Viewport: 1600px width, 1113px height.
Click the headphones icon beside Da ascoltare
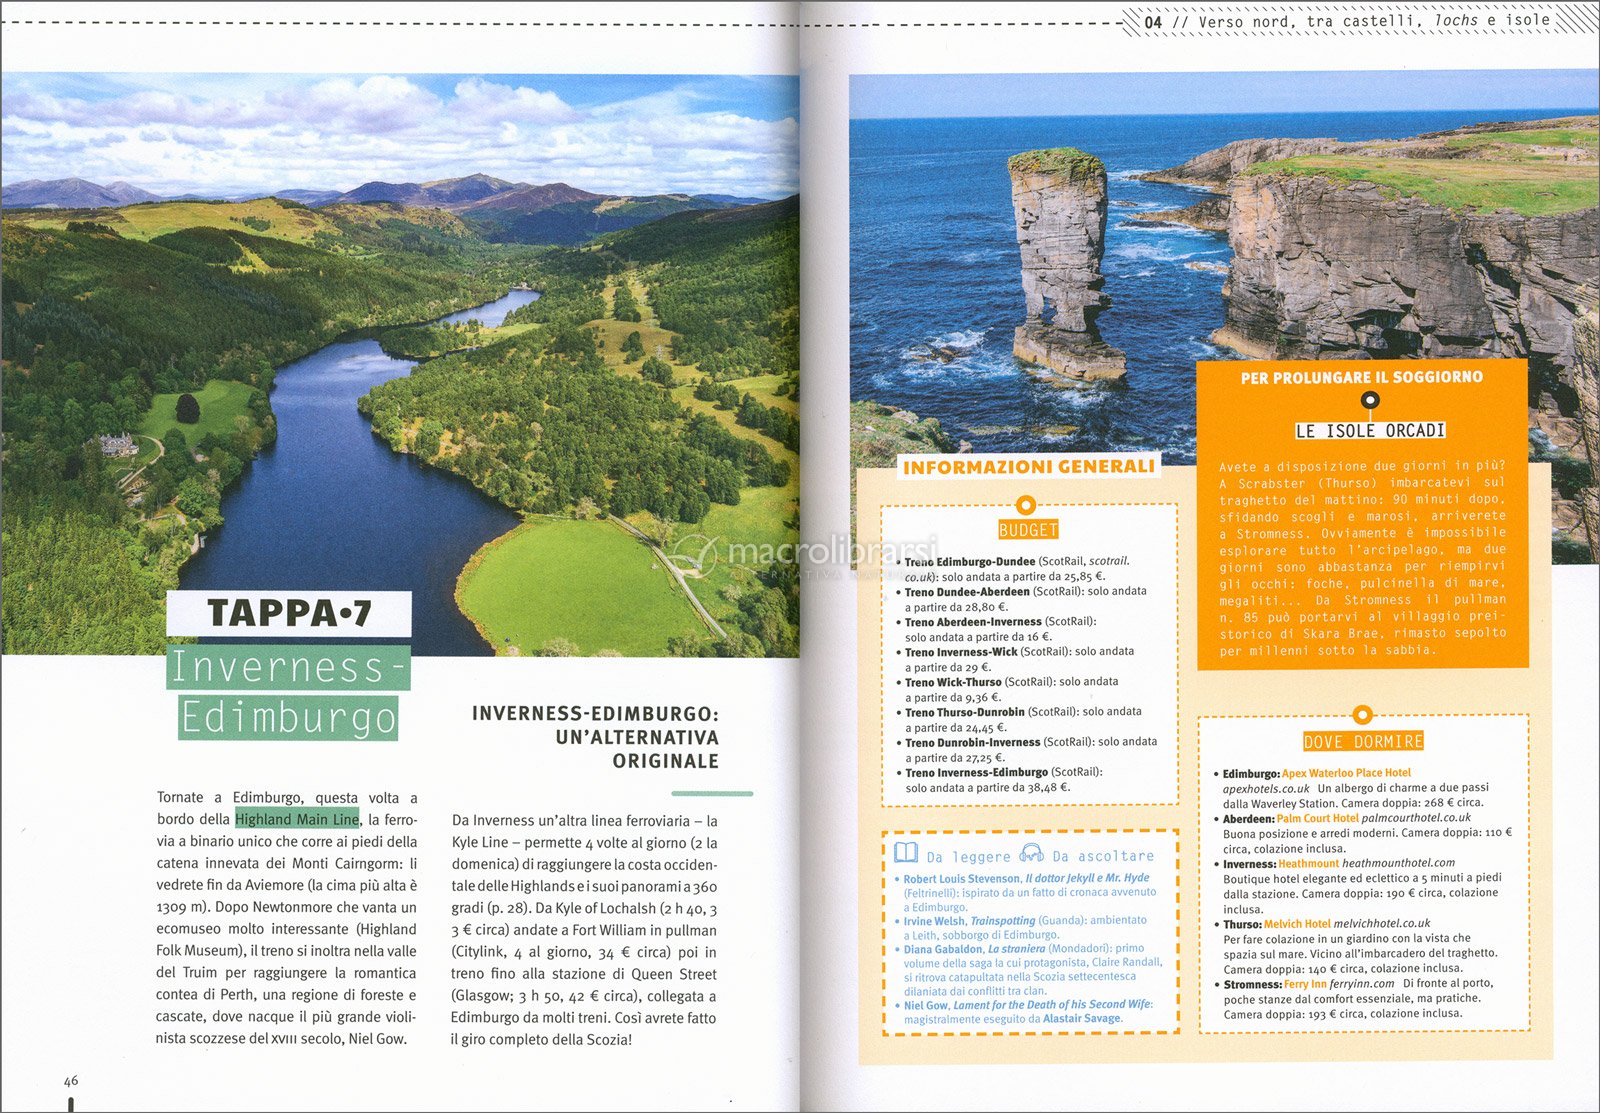coord(1031,853)
